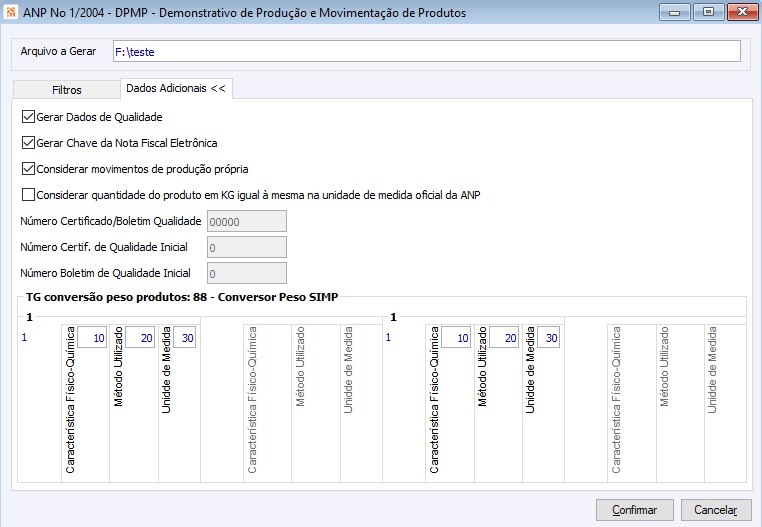Enable Considerar quantidade do produto em KG checkbox
The width and height of the screenshot is (762, 527).
28,195
